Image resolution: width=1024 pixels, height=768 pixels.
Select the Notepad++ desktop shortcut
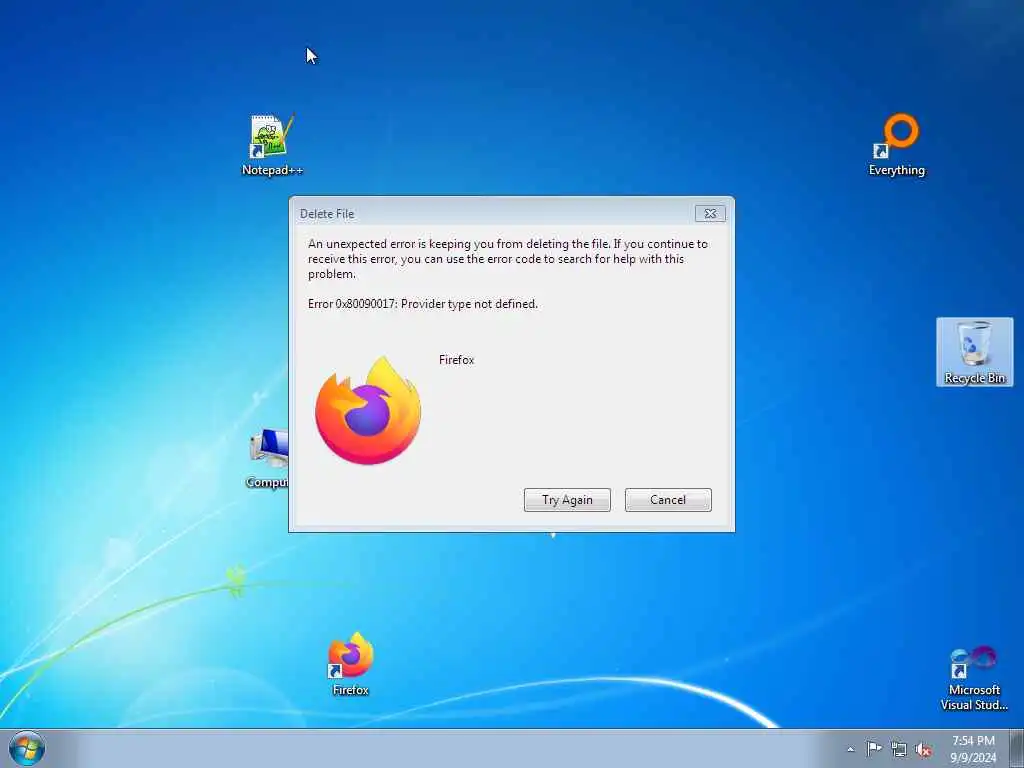pyautogui.click(x=272, y=145)
